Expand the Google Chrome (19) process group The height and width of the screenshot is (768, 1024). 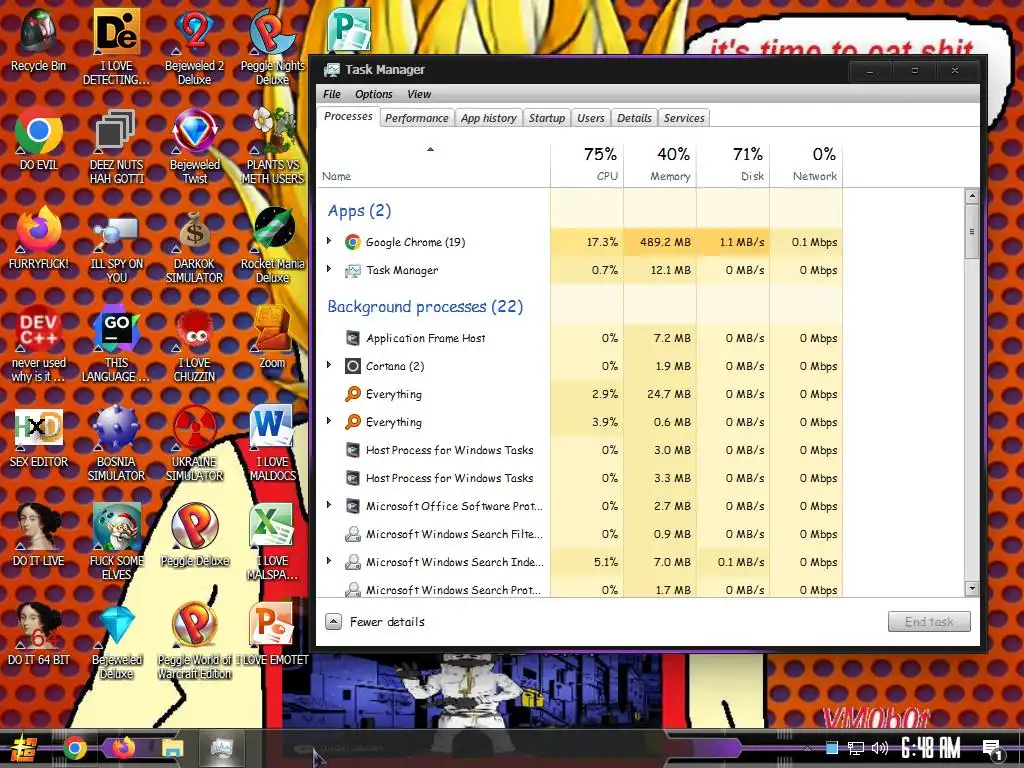coord(329,241)
